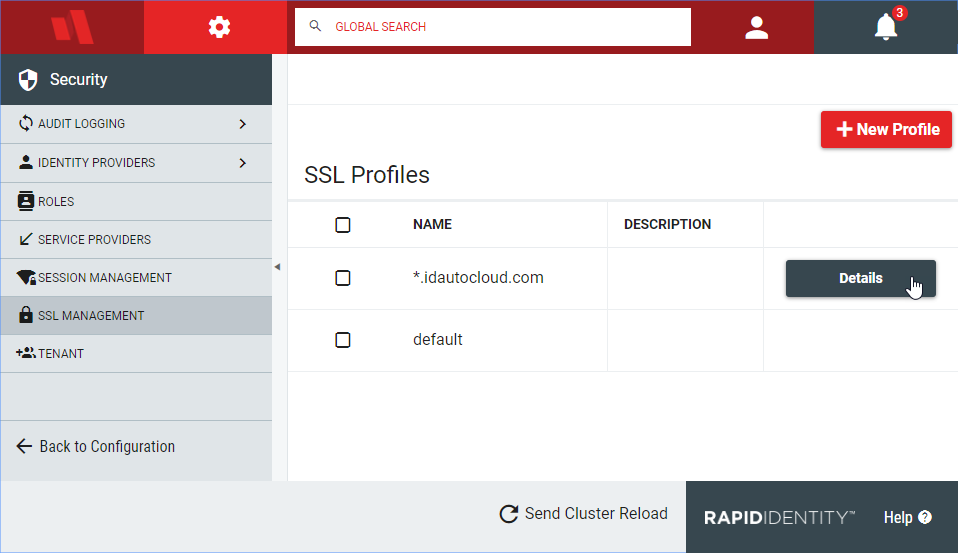The width and height of the screenshot is (958, 553).
Task: Click the SSL Profiles heading
Action: pyautogui.click(x=367, y=175)
